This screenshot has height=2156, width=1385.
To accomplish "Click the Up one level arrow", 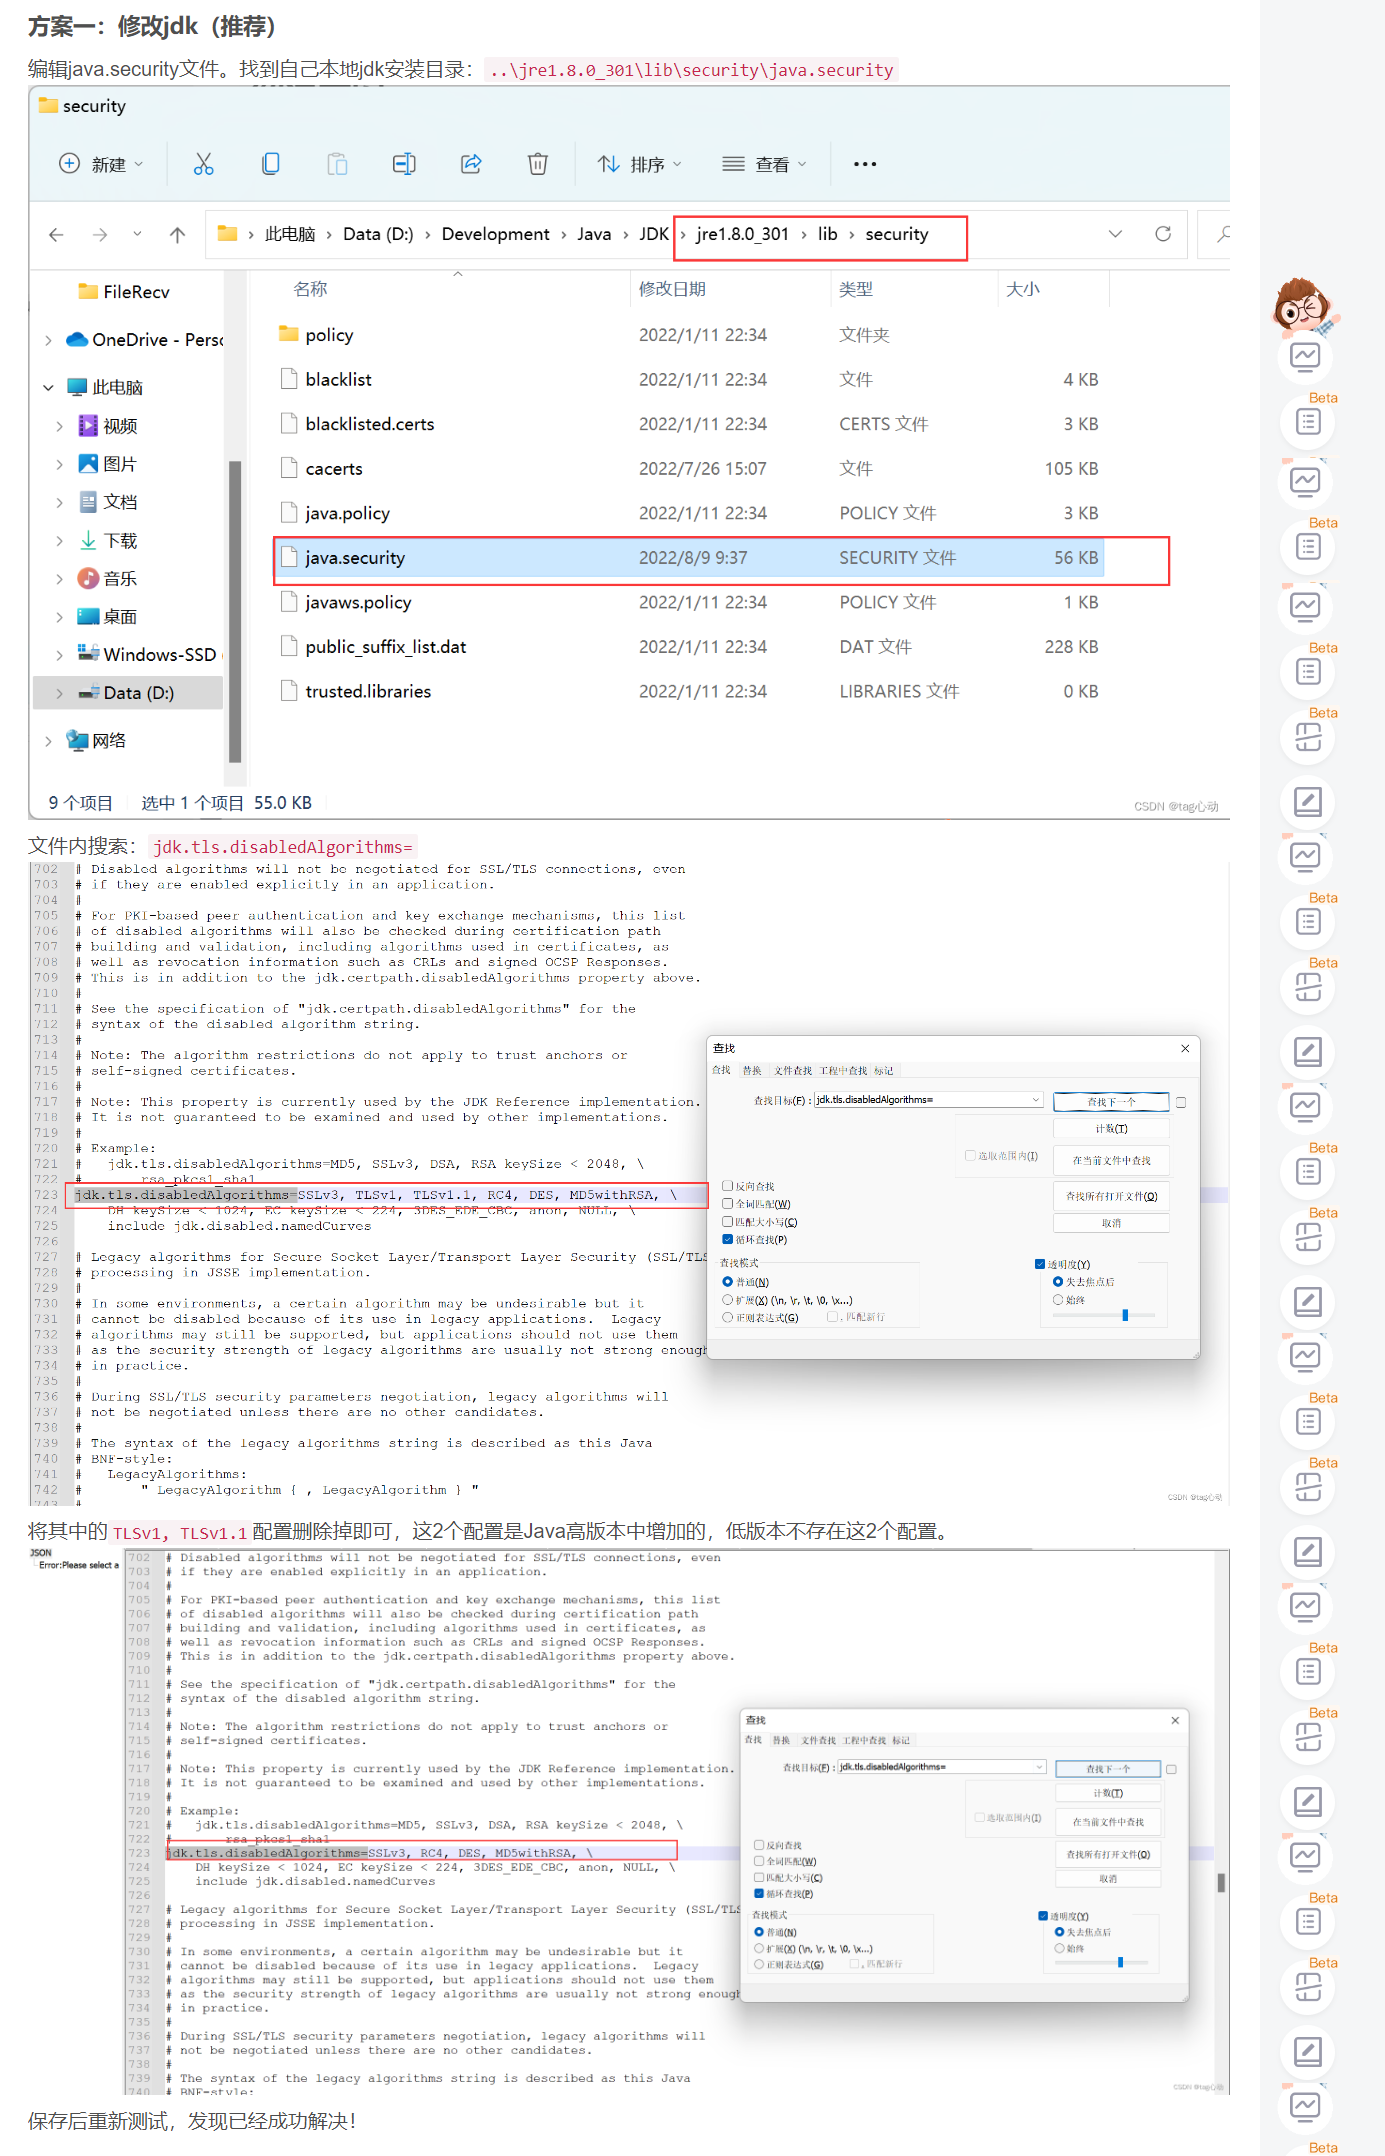I will [x=177, y=235].
